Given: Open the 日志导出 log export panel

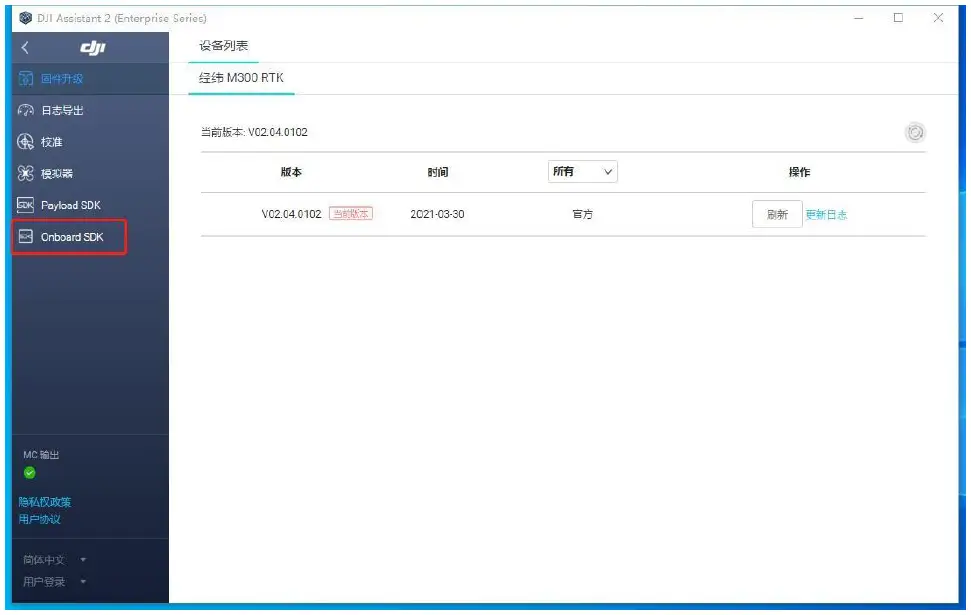Looking at the screenshot, I should 60,111.
